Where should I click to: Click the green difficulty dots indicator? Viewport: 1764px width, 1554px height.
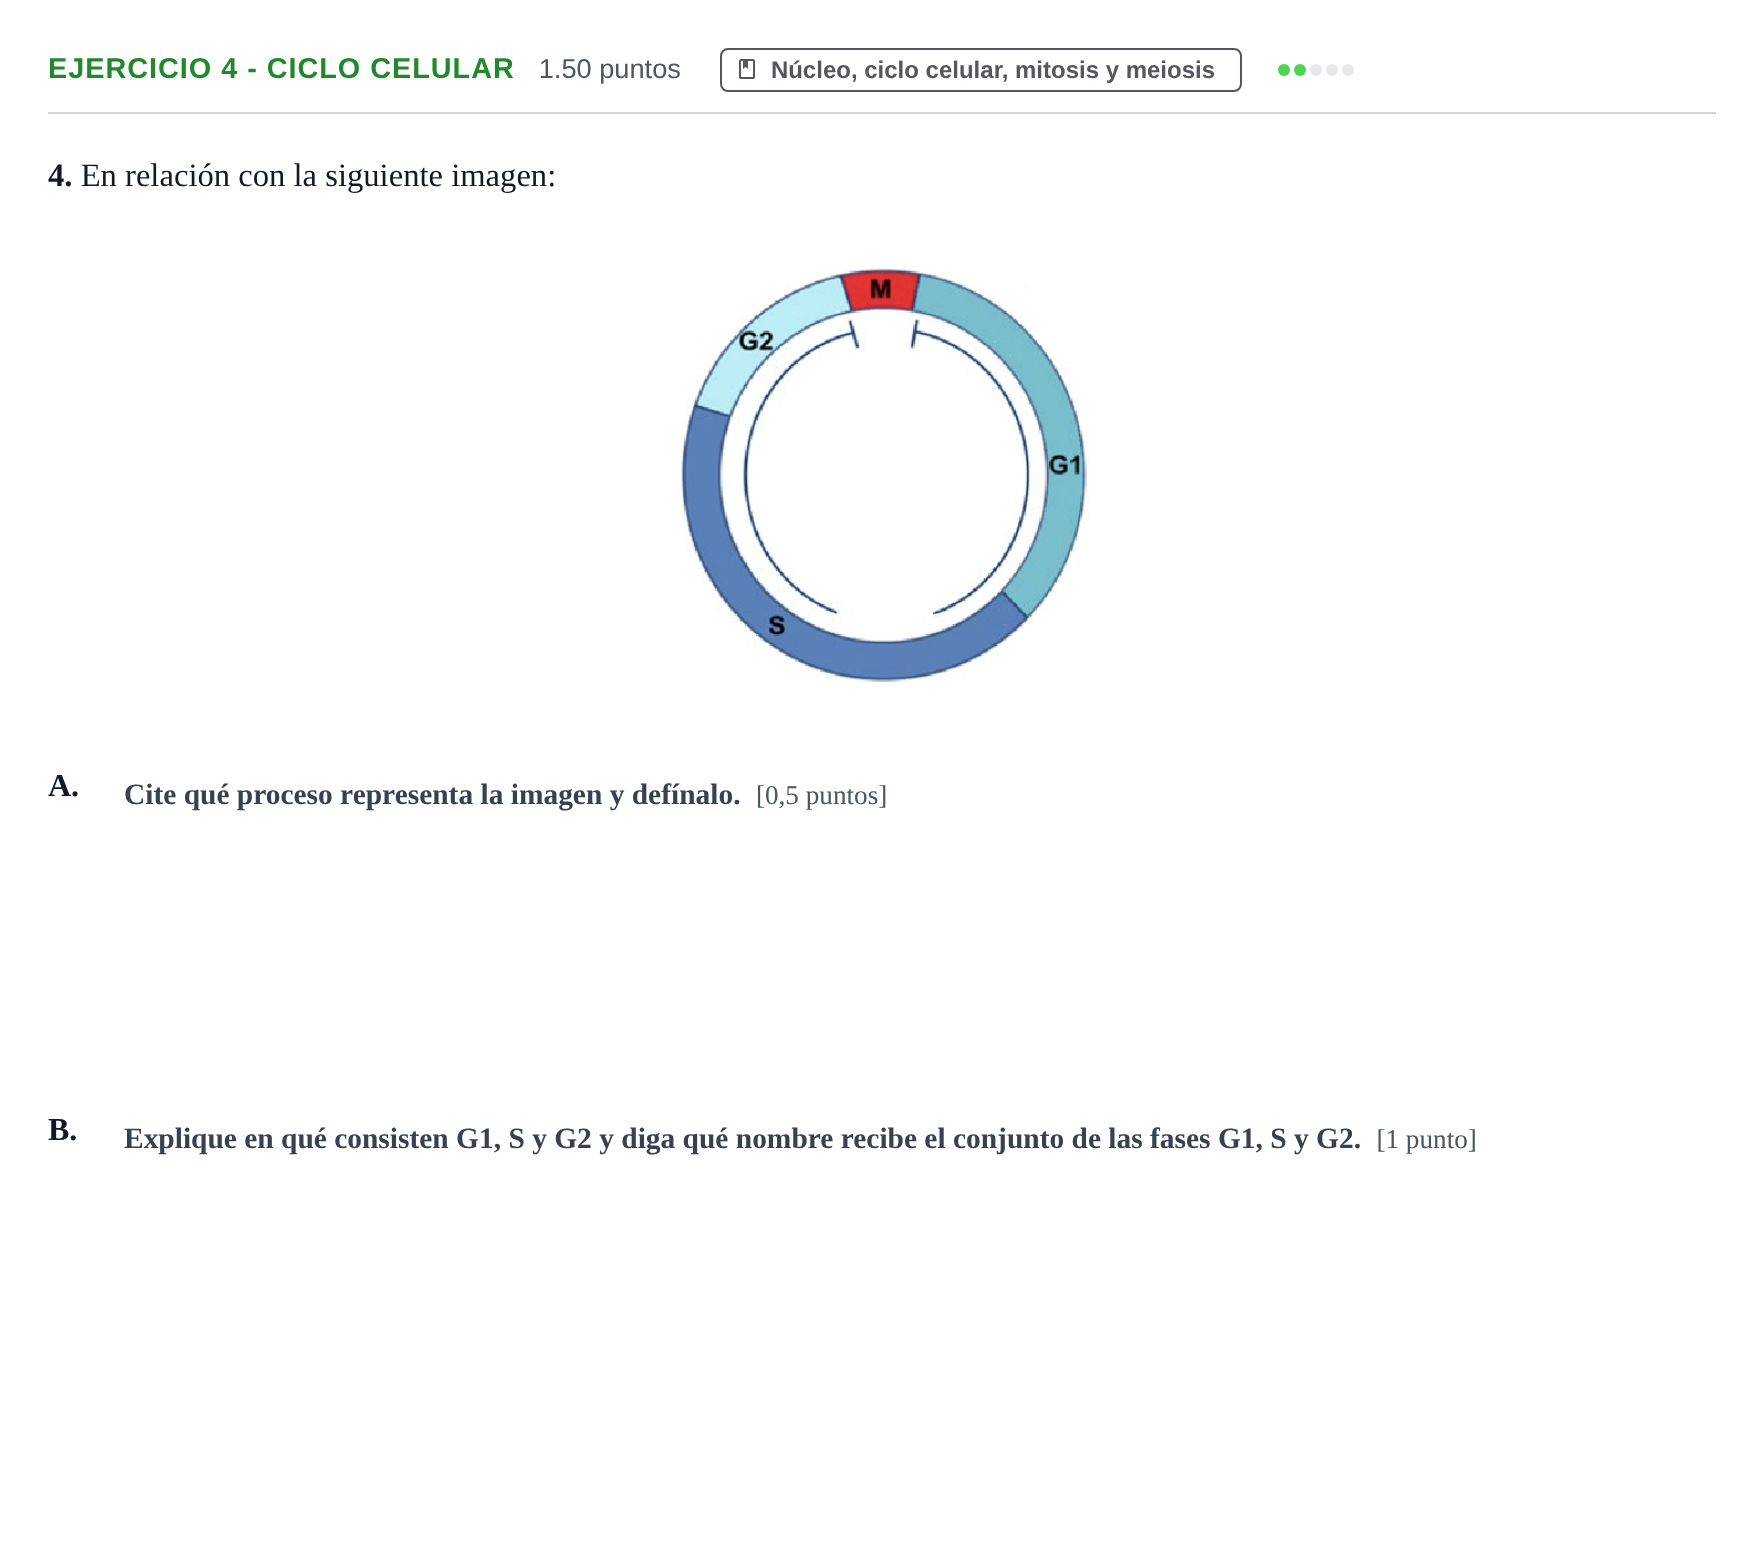(1315, 70)
